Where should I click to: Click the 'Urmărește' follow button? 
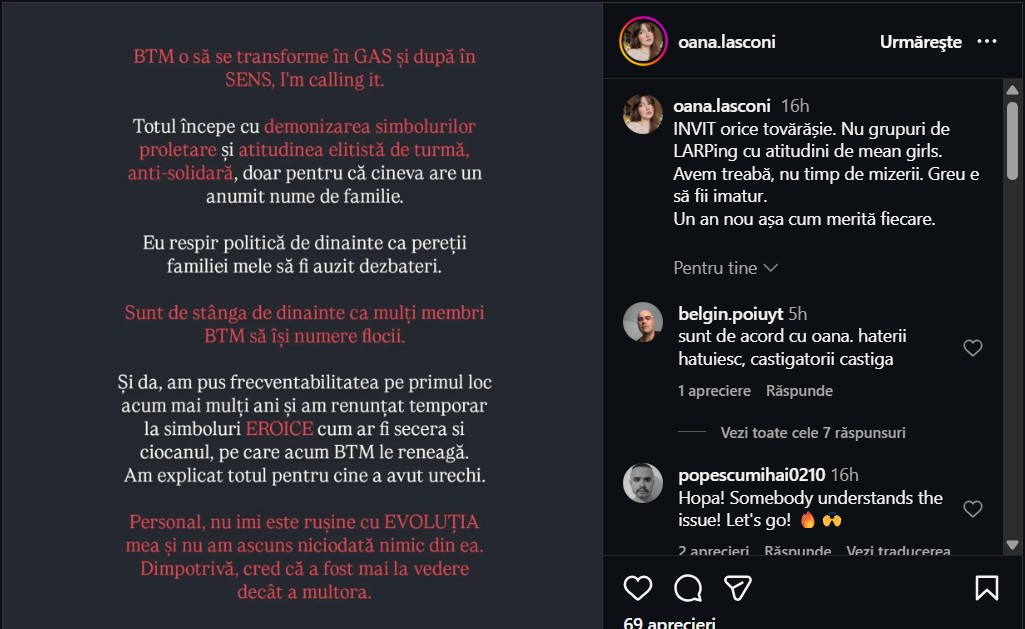(920, 42)
